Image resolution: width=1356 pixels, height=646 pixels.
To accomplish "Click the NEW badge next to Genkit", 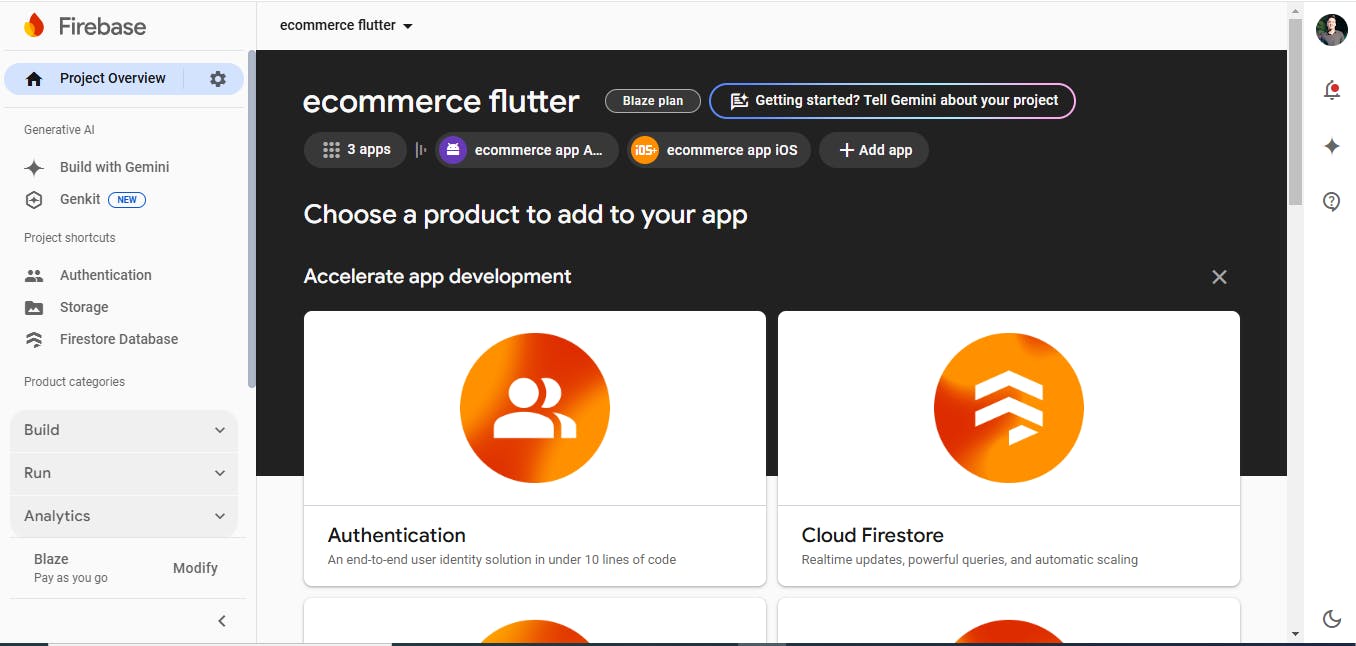I will tap(127, 200).
